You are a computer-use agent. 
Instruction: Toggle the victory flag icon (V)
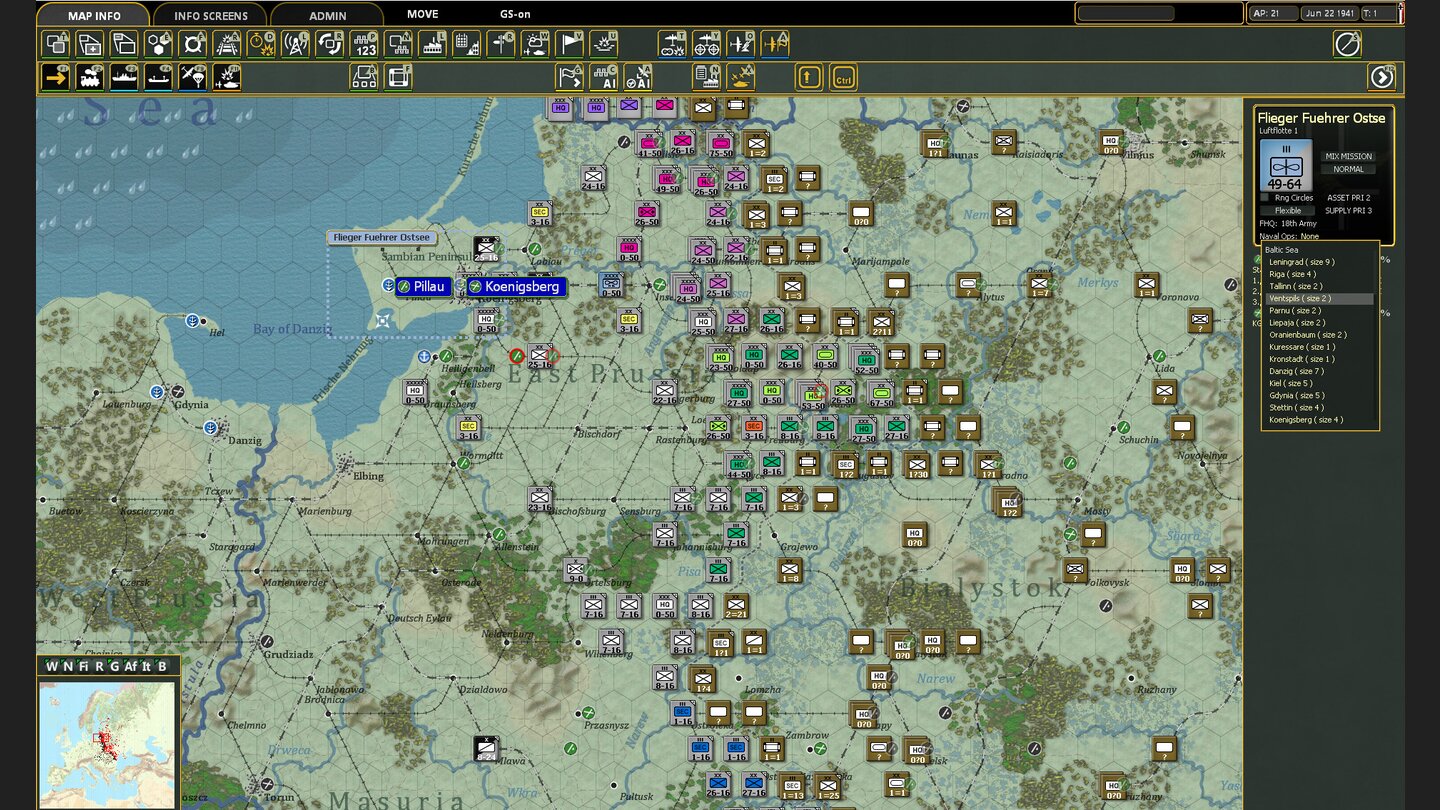(569, 44)
